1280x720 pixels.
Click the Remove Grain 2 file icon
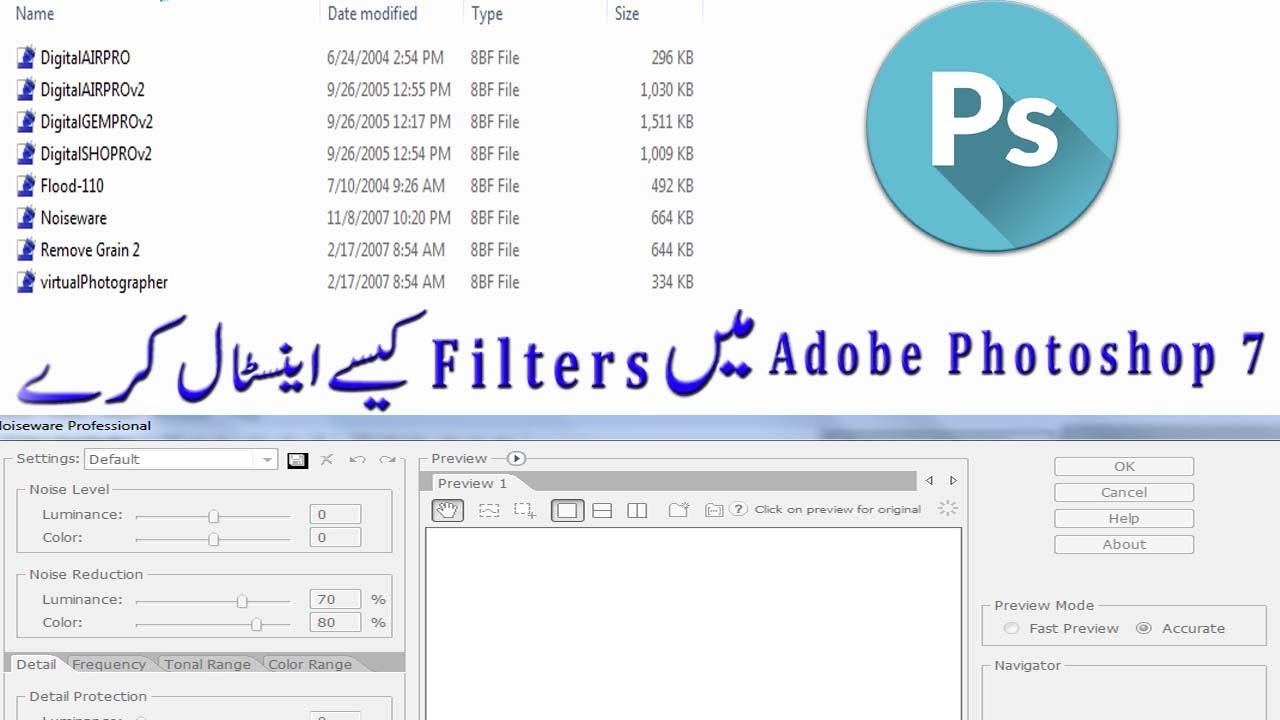pos(26,249)
